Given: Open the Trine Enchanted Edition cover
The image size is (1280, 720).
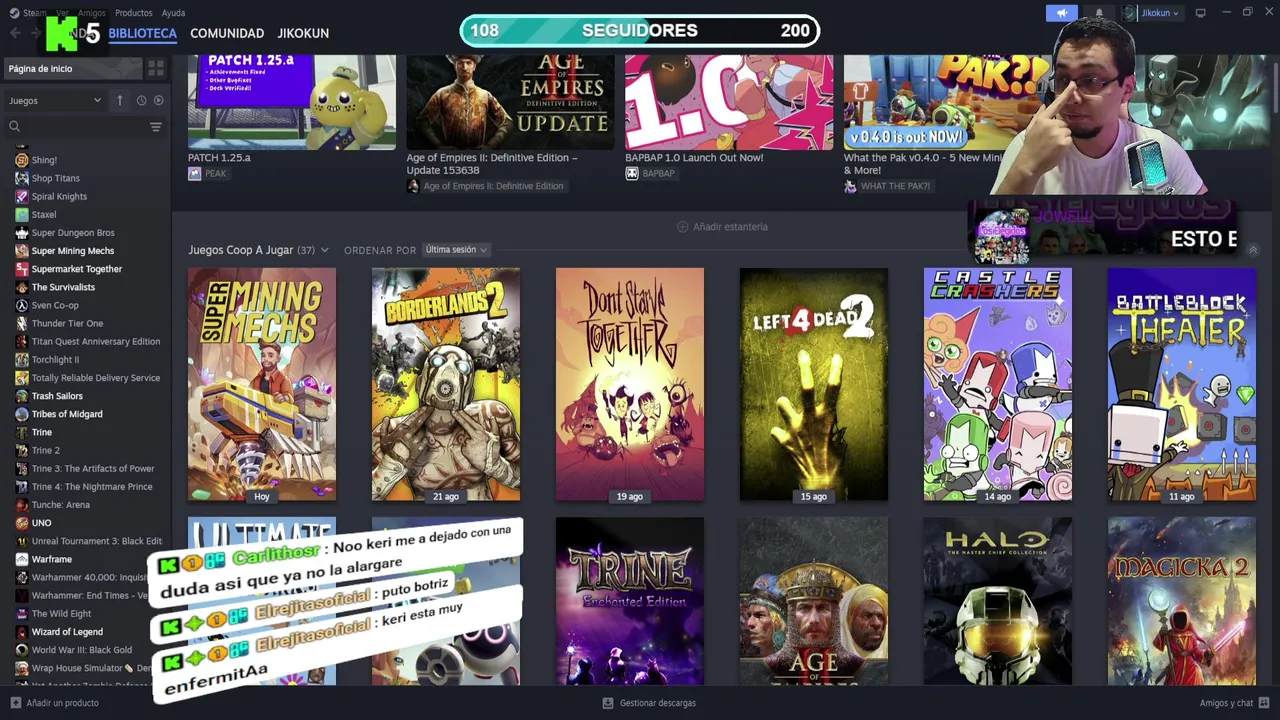Looking at the screenshot, I should tap(630, 601).
